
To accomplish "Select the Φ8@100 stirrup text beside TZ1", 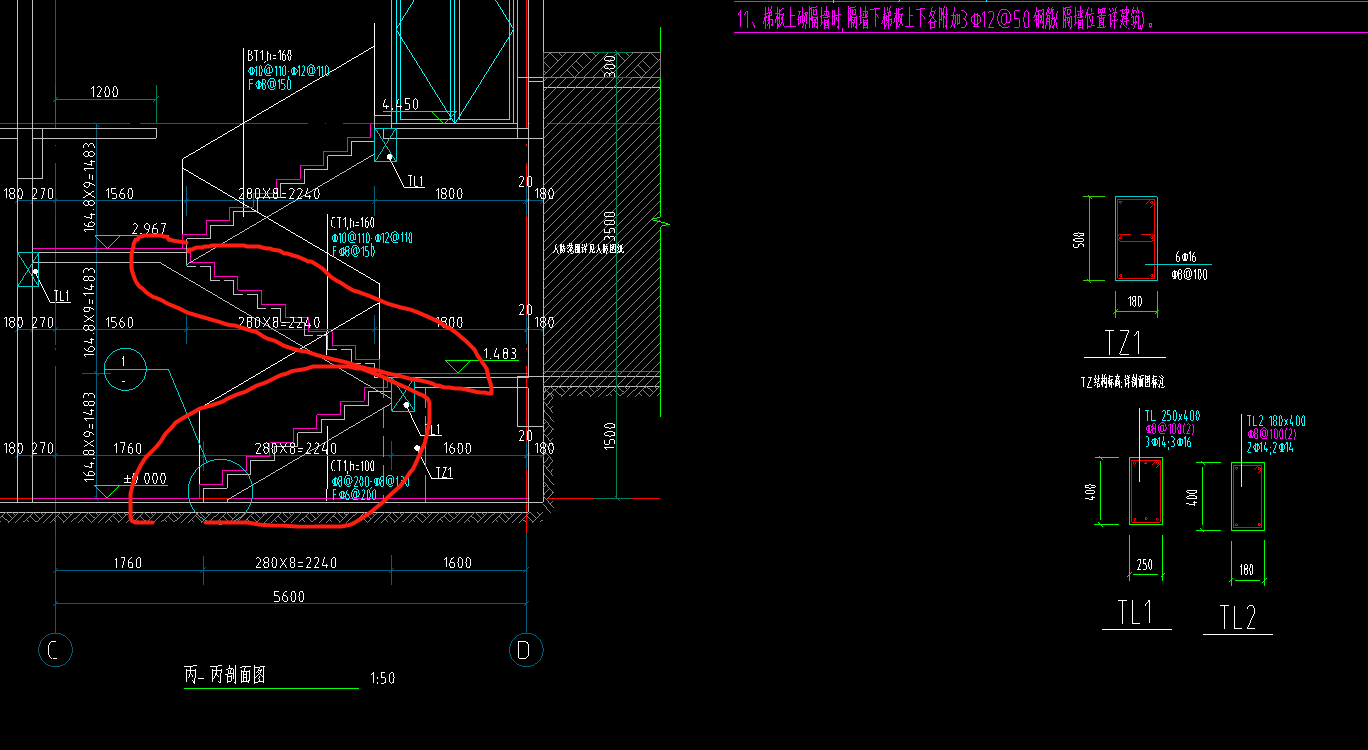I will click(1189, 274).
